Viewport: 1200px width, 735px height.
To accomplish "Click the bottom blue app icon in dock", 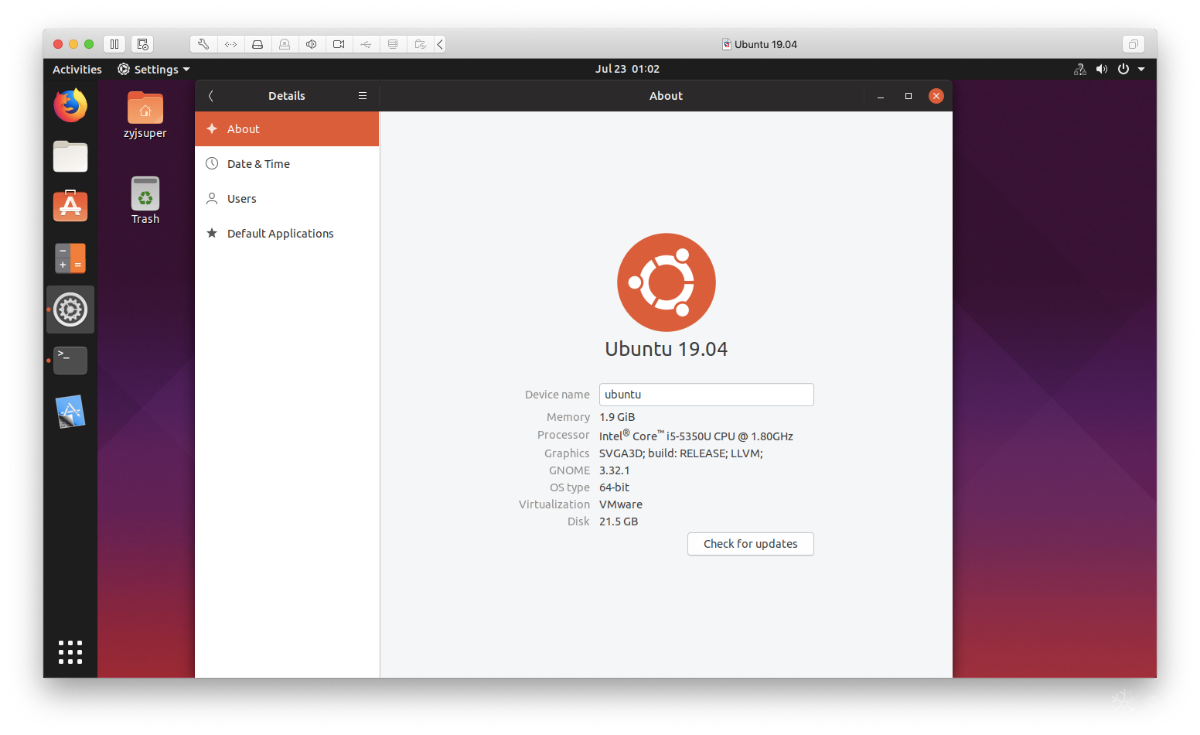I will pyautogui.click(x=70, y=412).
